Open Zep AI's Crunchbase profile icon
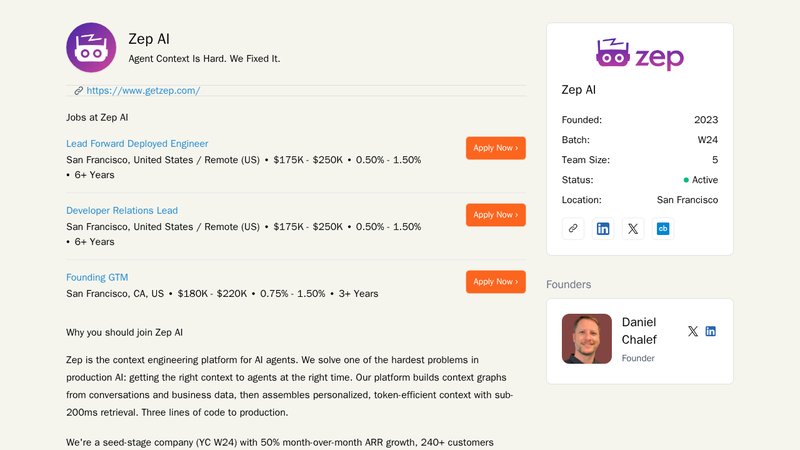 [662, 228]
